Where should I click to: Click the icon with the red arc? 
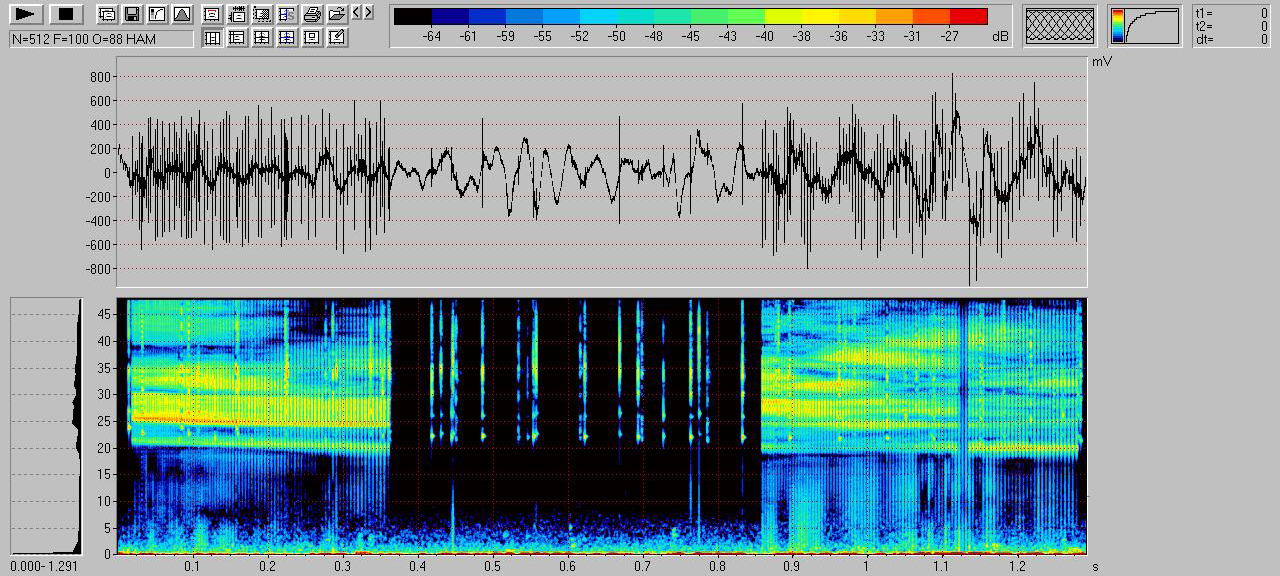point(212,14)
